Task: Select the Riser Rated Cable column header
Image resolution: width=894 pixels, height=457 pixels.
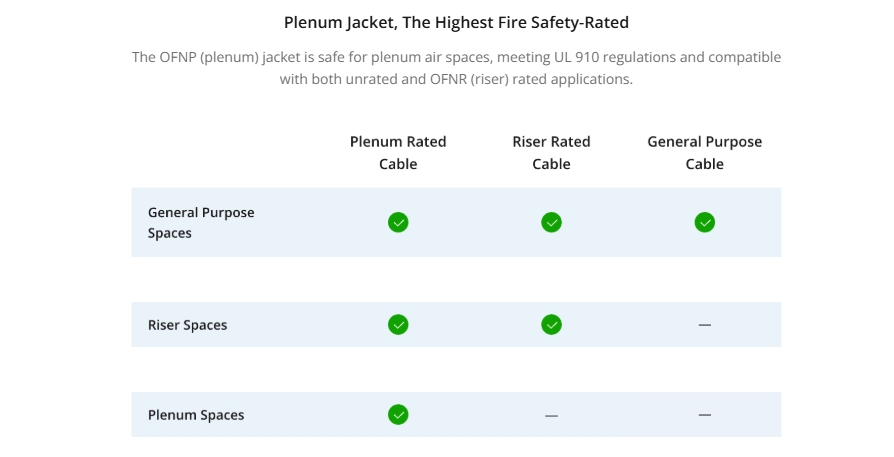Action: click(x=551, y=153)
